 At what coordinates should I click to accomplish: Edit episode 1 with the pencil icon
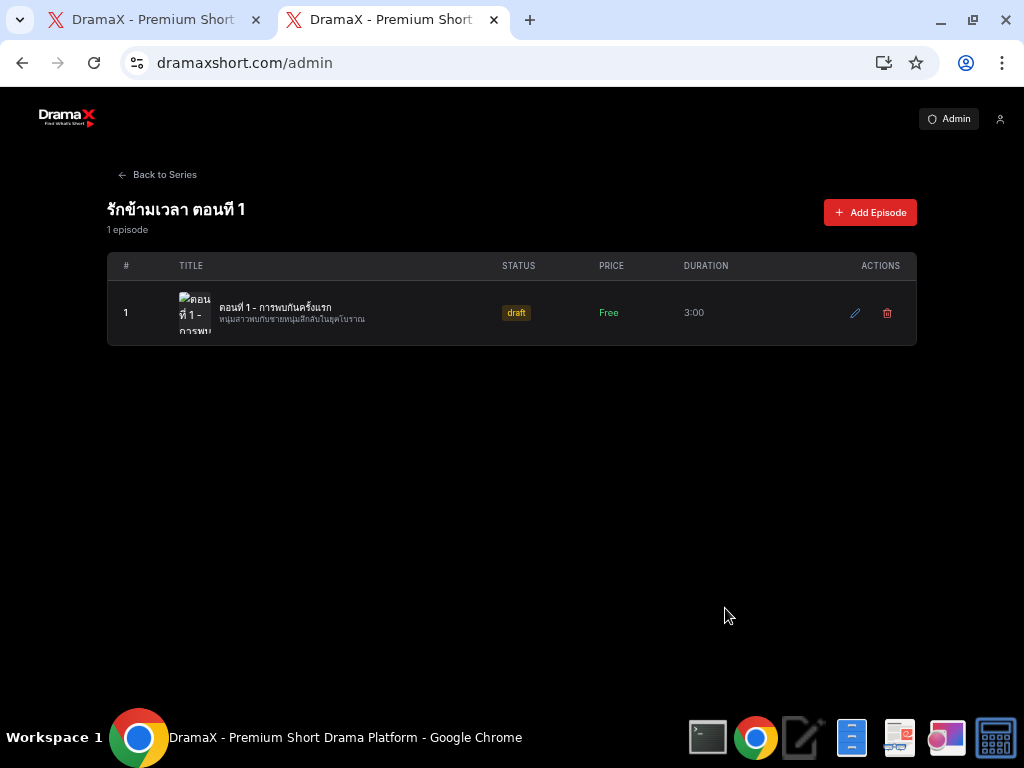855,313
